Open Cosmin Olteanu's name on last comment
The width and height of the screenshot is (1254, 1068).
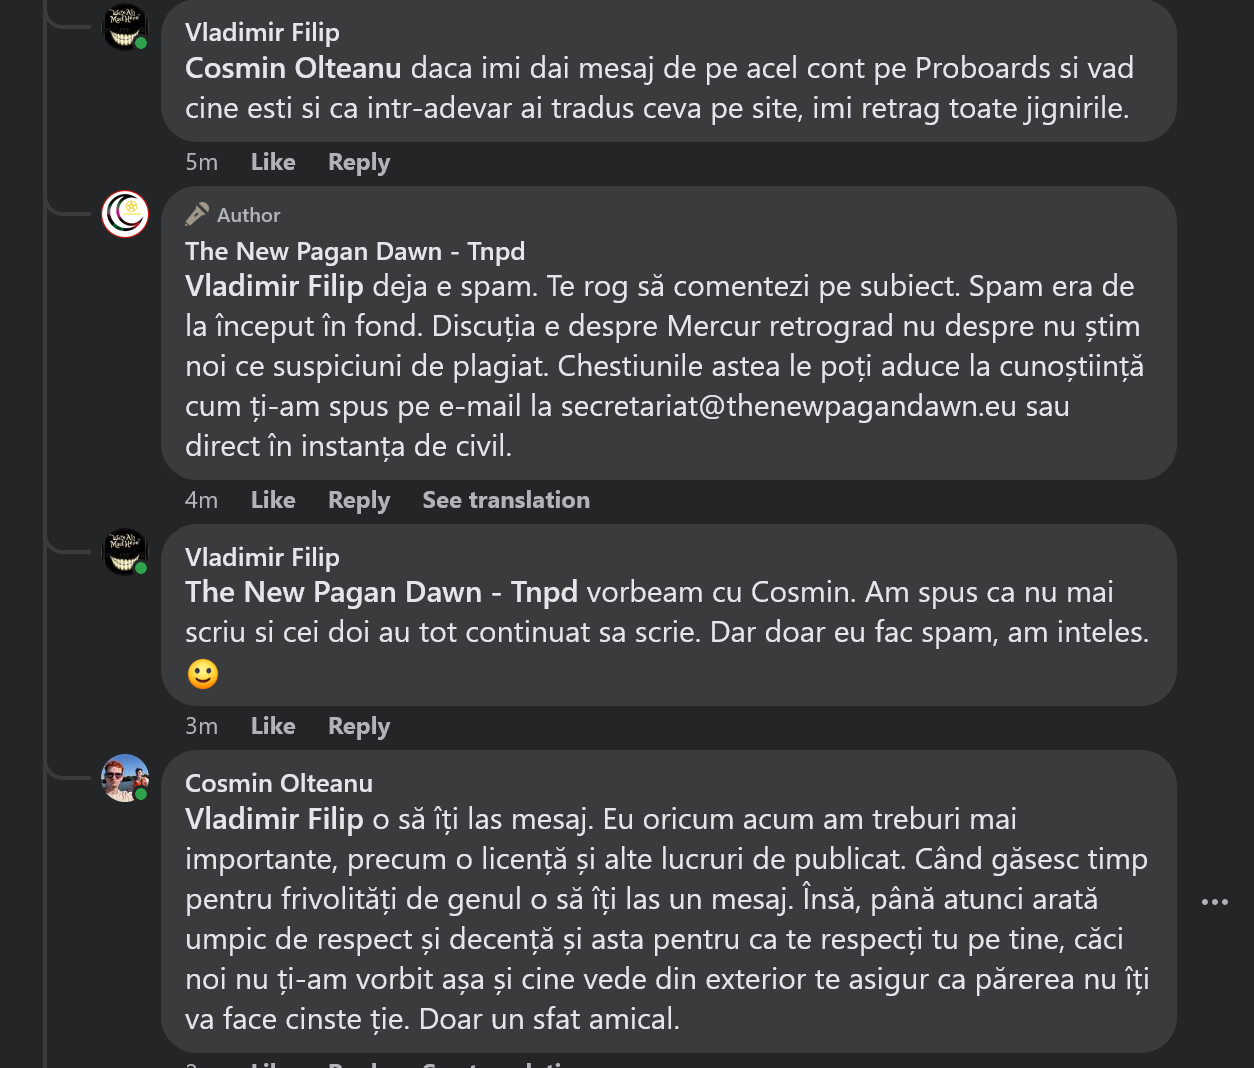tap(278, 783)
